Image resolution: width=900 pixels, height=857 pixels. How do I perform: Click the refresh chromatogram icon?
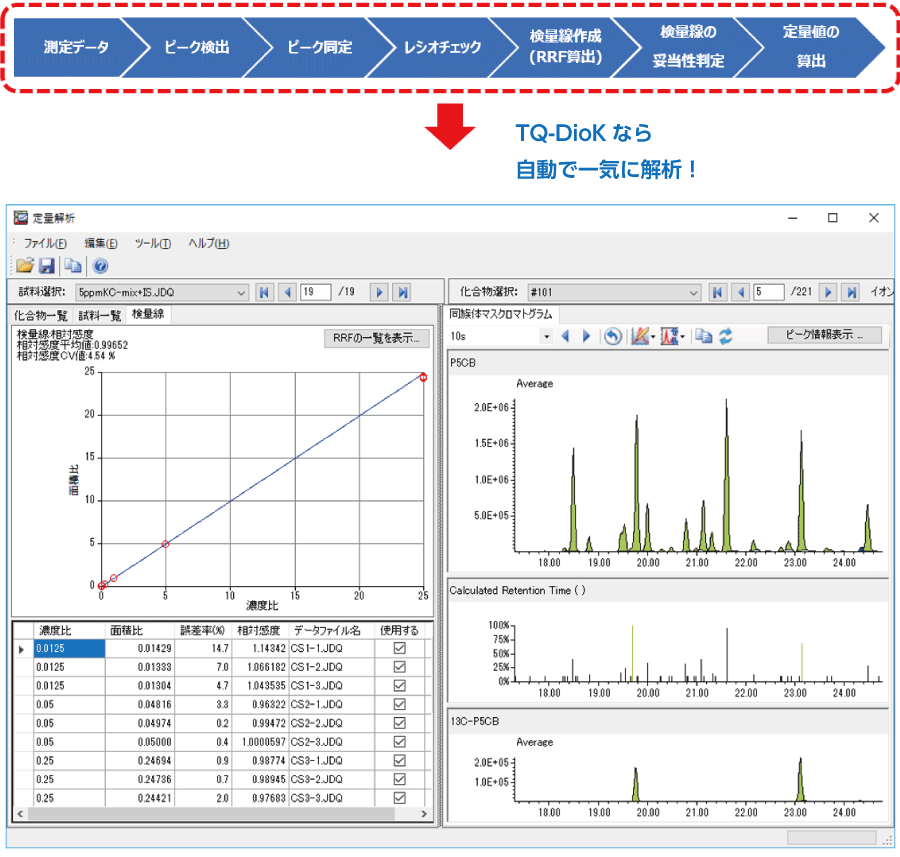click(726, 336)
